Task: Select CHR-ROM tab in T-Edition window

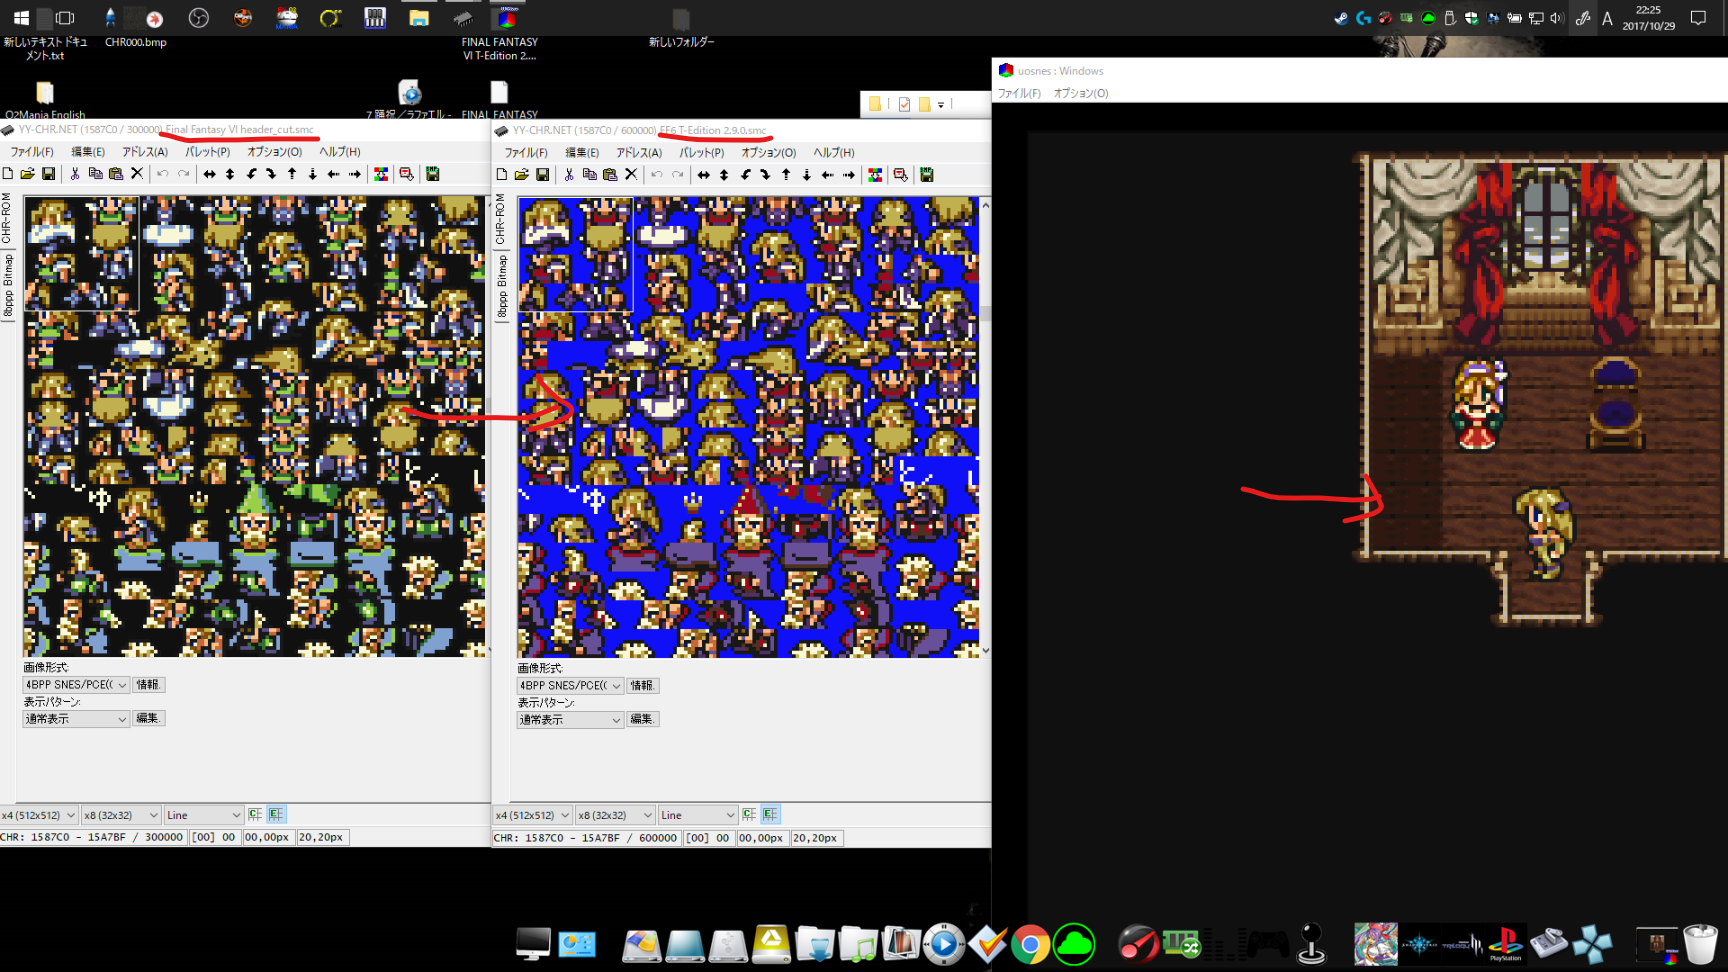Action: [501, 220]
